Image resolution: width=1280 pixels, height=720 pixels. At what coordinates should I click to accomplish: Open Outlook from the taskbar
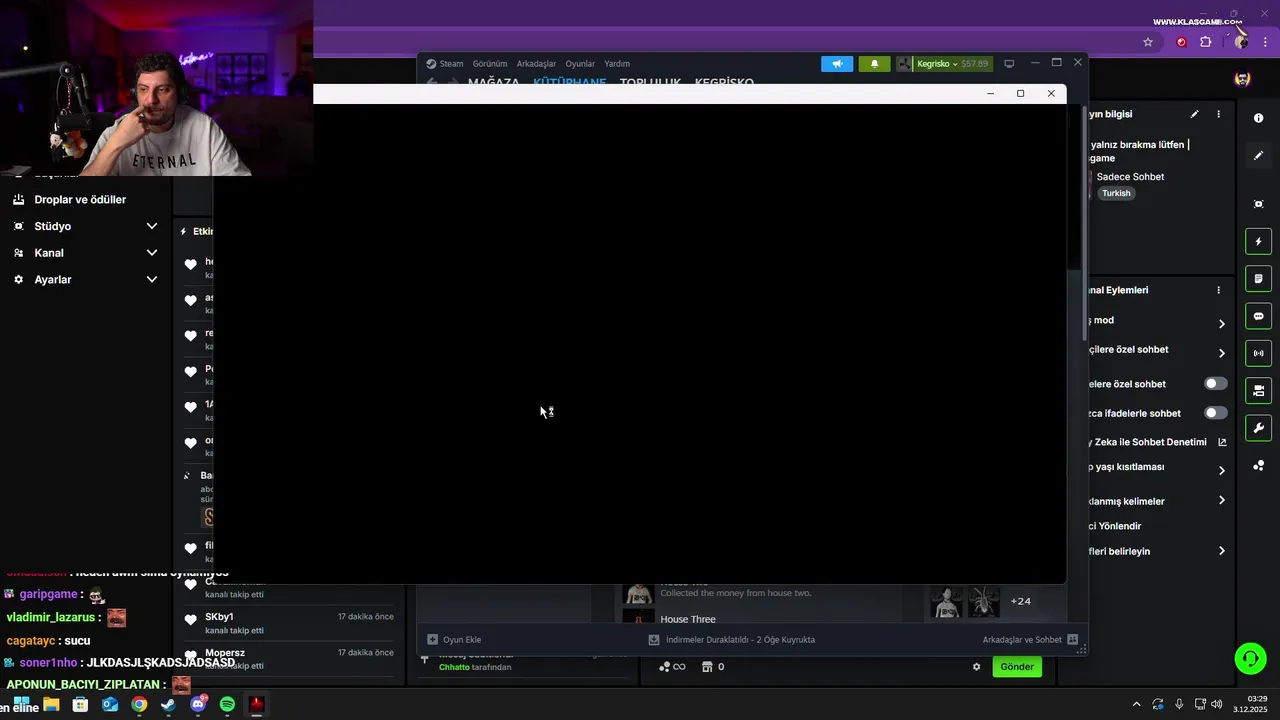(110, 704)
